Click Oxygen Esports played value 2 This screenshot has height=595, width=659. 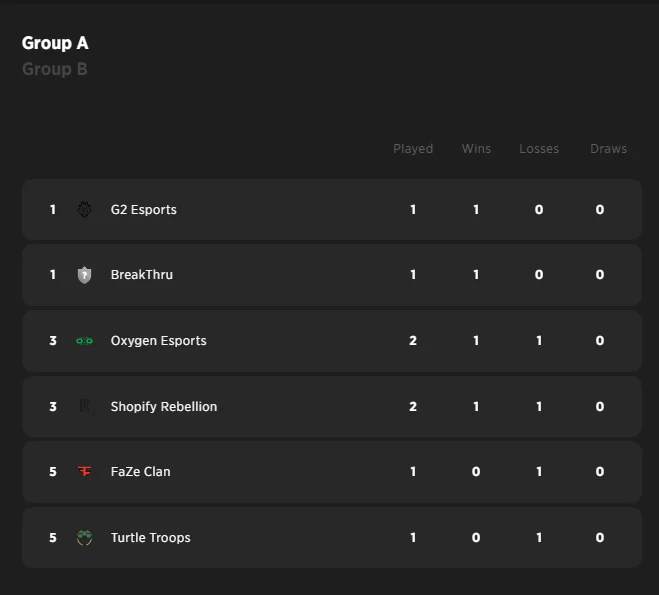coord(413,341)
